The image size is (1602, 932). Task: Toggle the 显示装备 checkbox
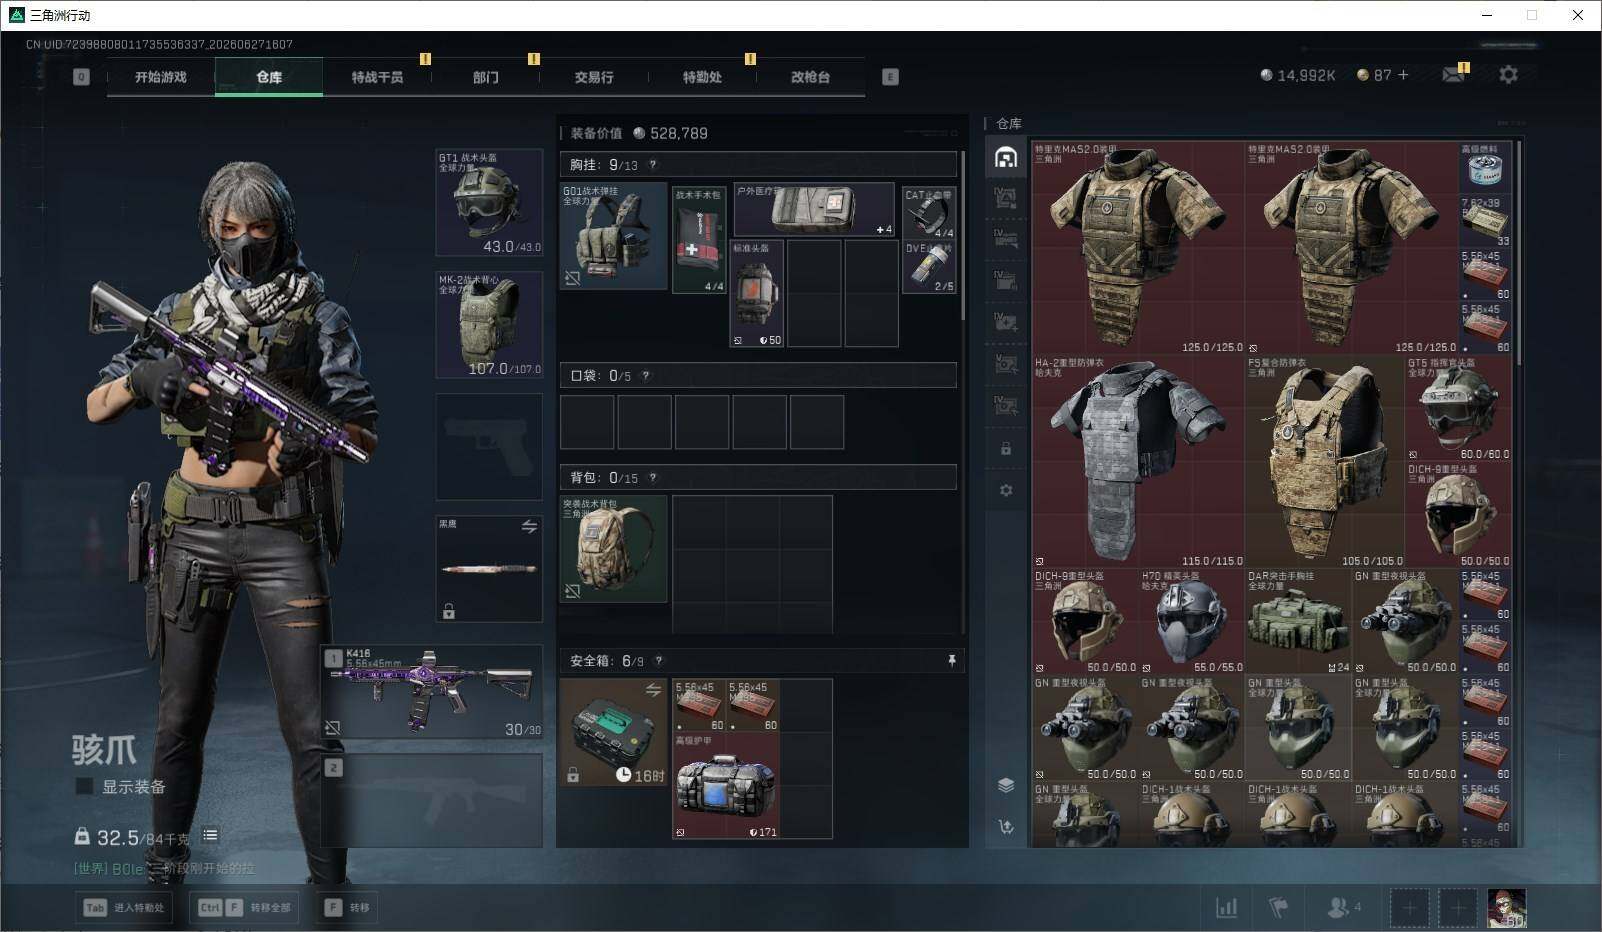click(85, 787)
